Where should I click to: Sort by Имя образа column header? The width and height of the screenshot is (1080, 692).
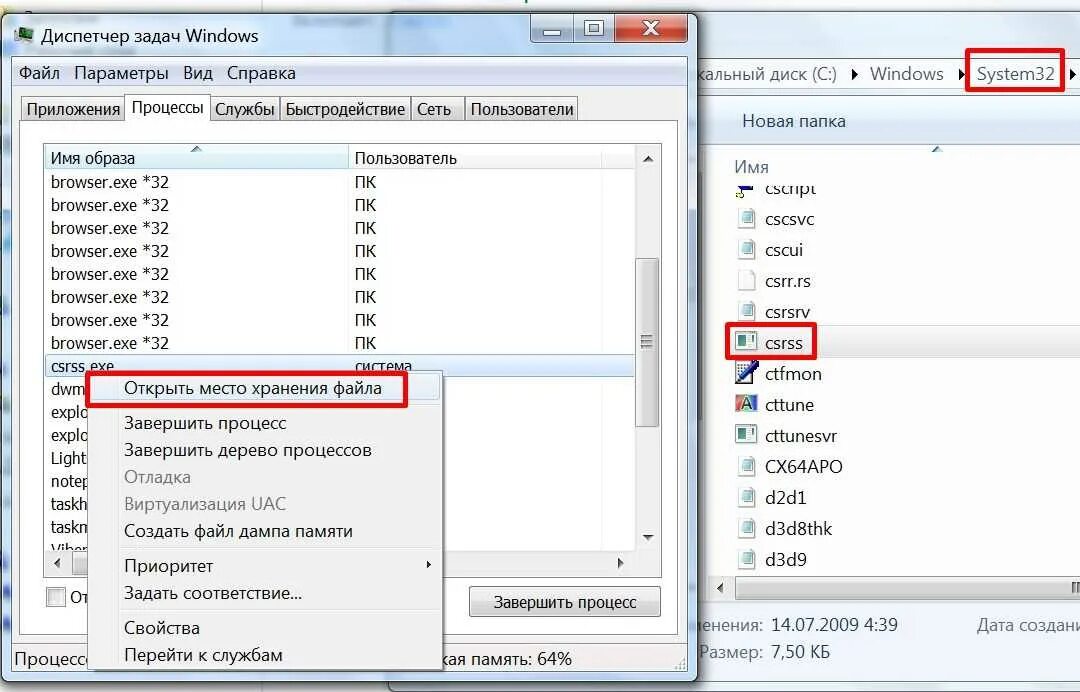click(x=196, y=158)
